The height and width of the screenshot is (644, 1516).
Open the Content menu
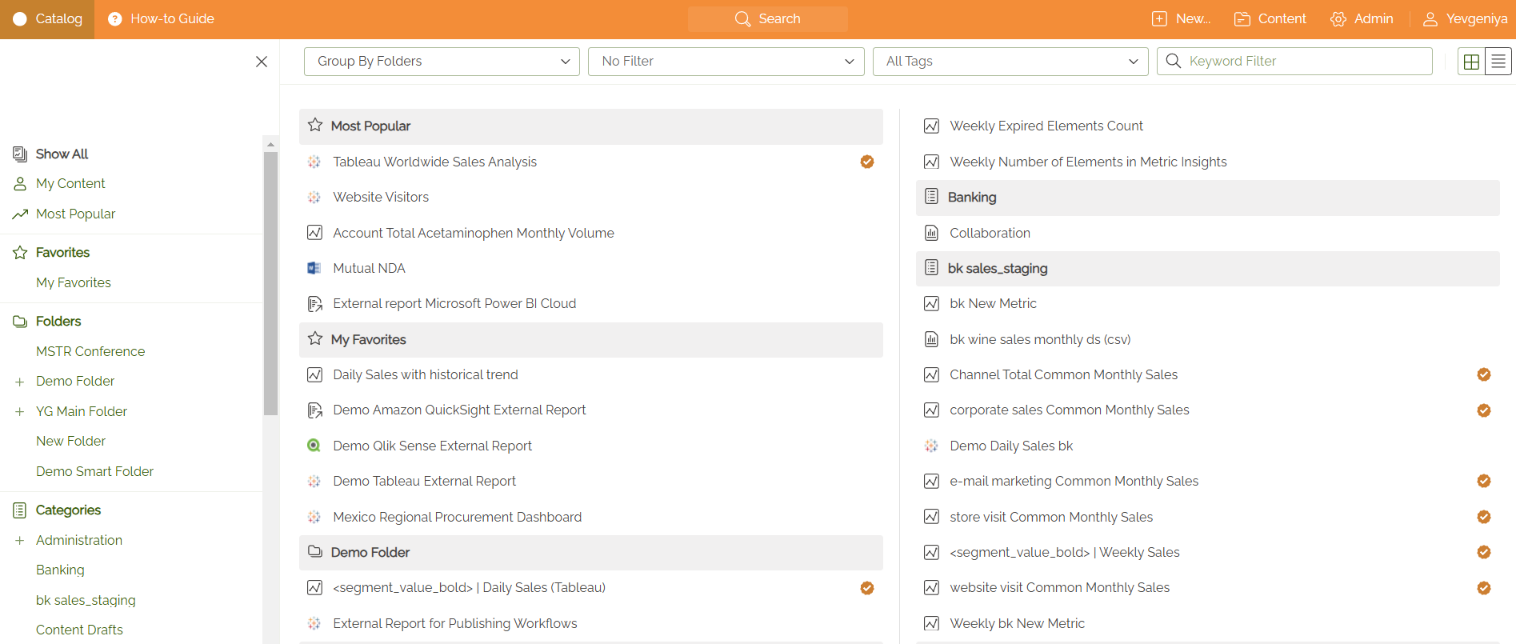[x=1270, y=19]
